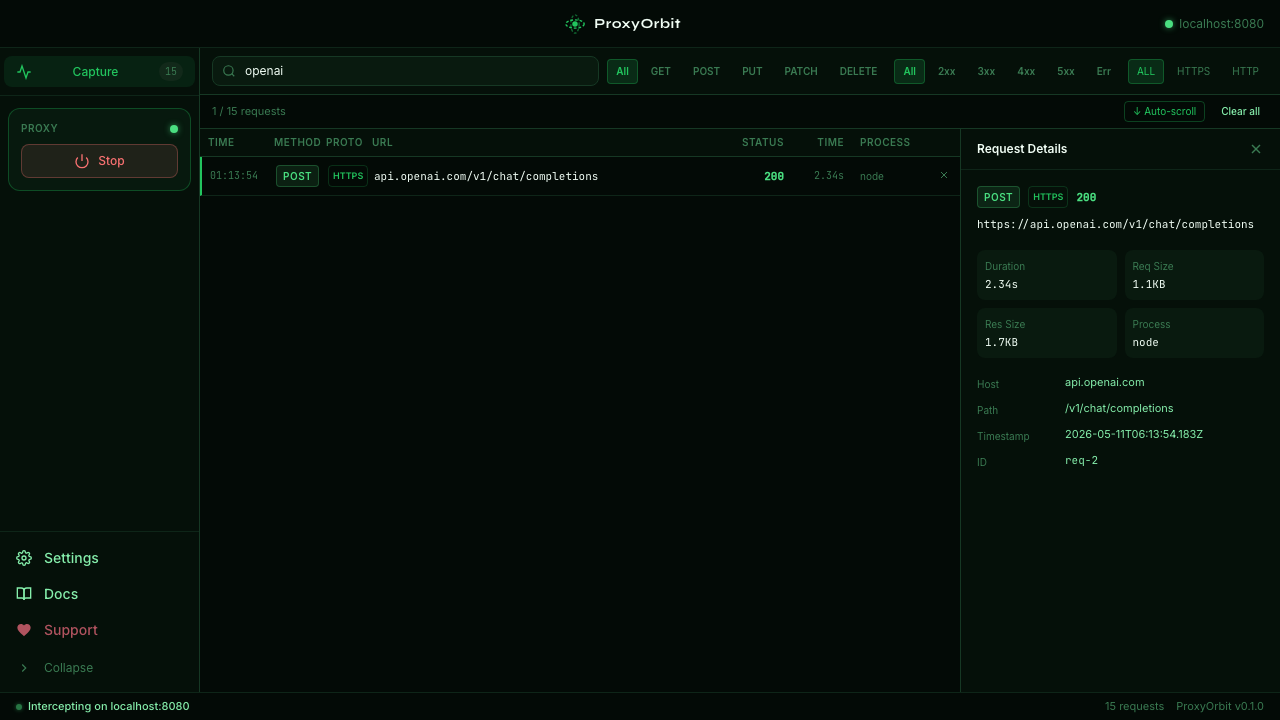Filter requests by GET method
Viewport: 1280px width, 720px height.
pos(661,71)
